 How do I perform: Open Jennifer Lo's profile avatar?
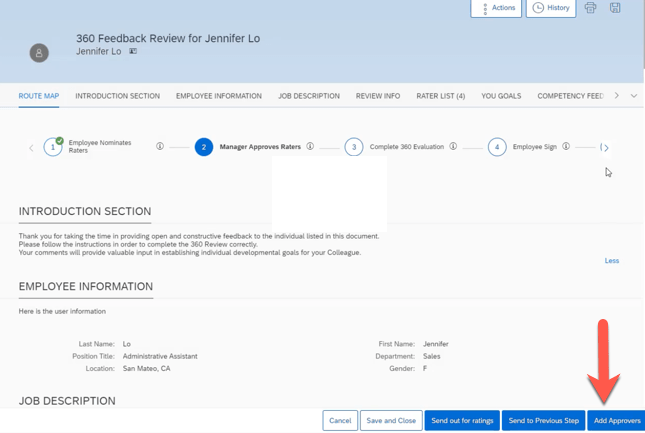coord(39,53)
